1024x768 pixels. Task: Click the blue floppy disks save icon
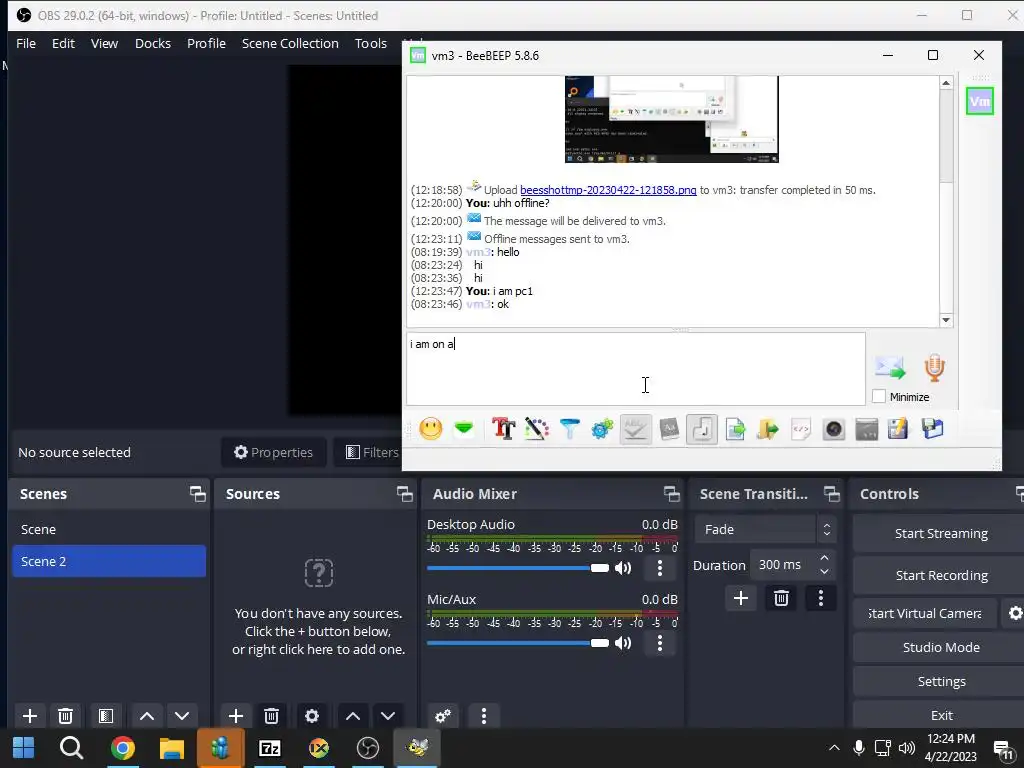(x=933, y=429)
